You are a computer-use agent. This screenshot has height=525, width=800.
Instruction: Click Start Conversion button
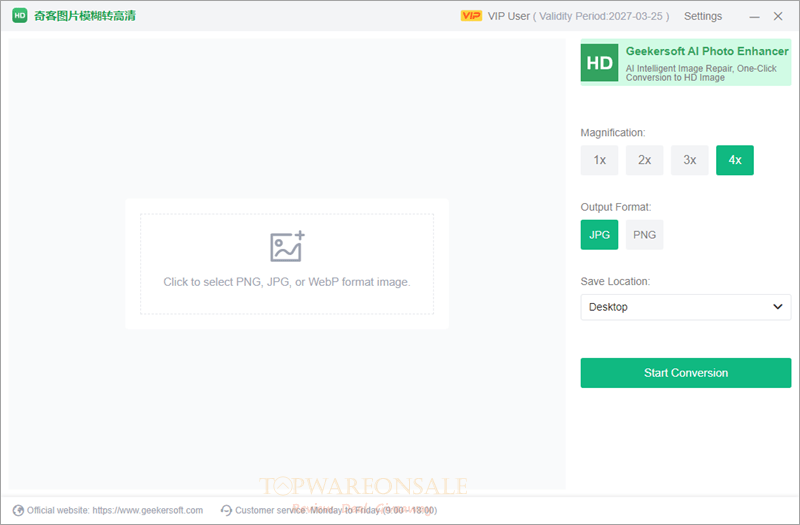(x=686, y=373)
